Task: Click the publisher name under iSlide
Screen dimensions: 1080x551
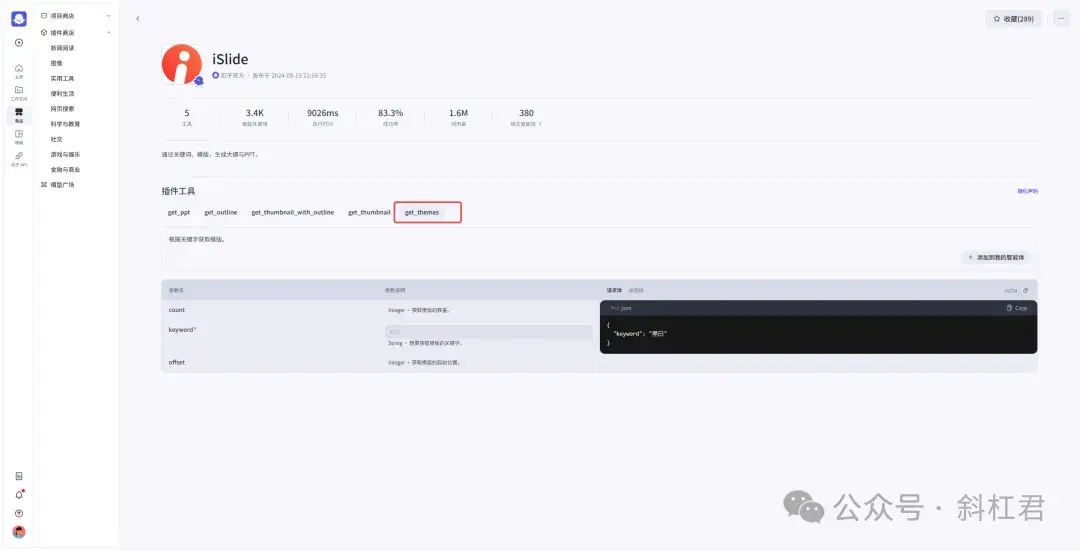Action: coord(231,76)
